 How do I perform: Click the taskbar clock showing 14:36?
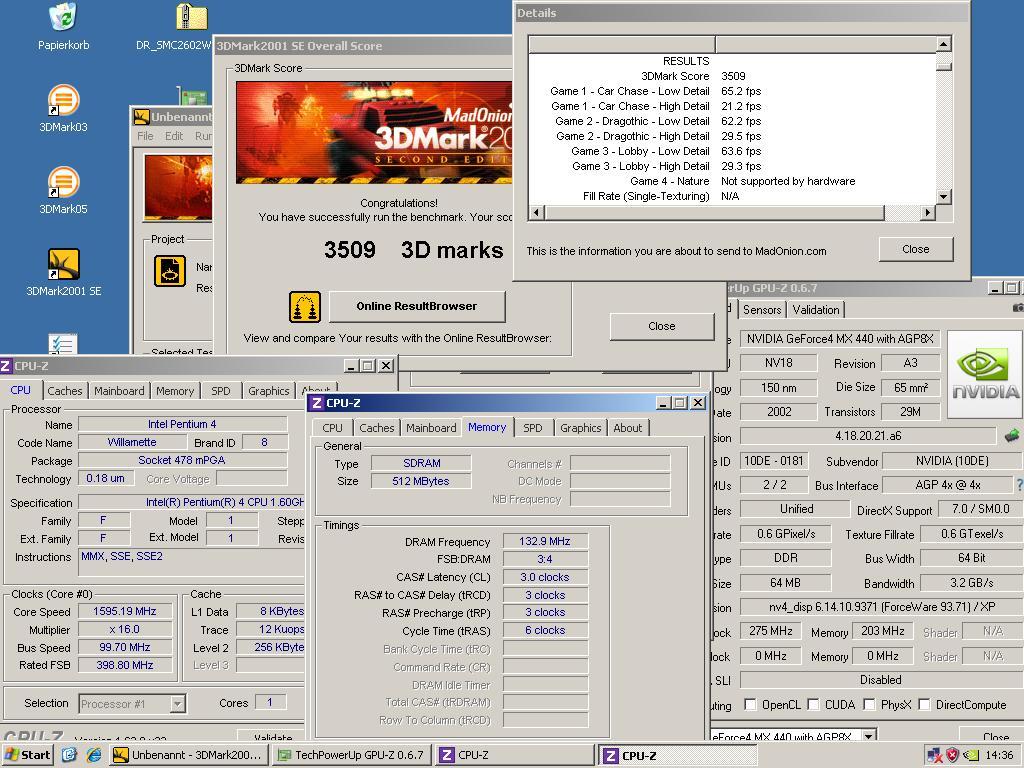(x=999, y=755)
